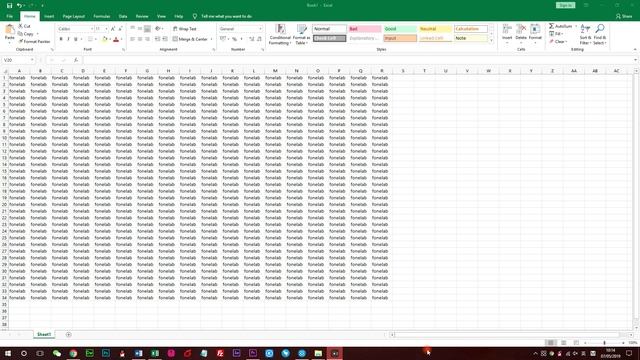Viewport: 640px width, 360px height.
Task: Apply cell borders icon
Action: pos(90,39)
